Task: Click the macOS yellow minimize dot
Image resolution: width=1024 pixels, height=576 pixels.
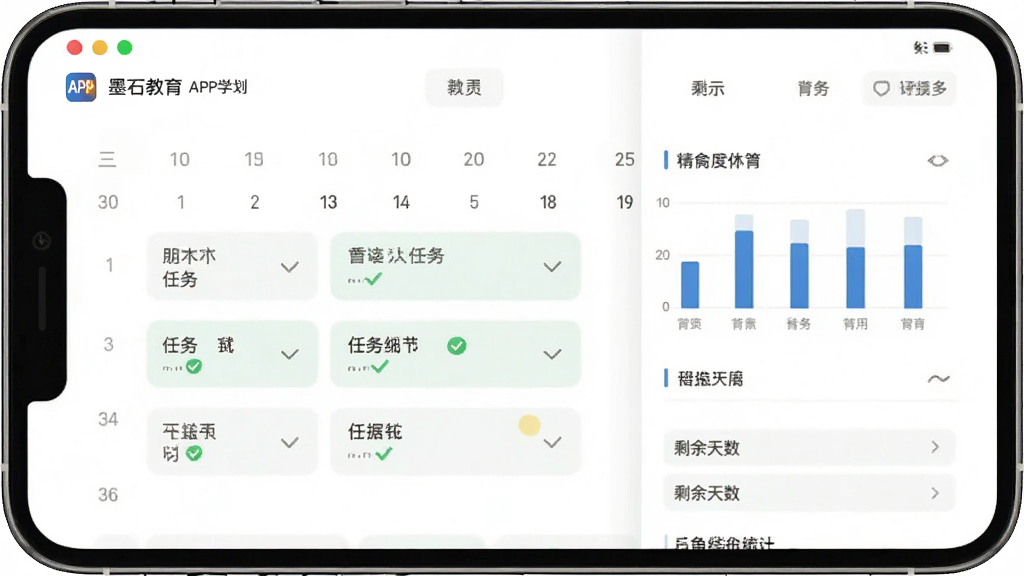Action: (x=100, y=48)
